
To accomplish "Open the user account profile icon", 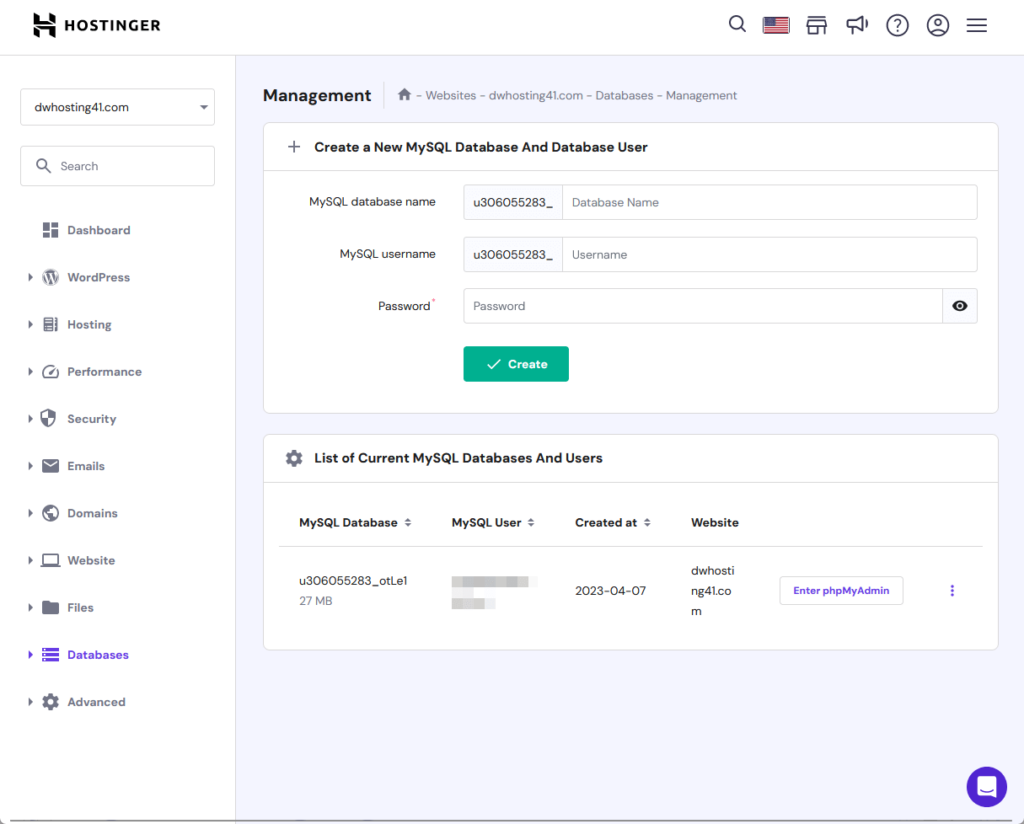I will tap(938, 25).
